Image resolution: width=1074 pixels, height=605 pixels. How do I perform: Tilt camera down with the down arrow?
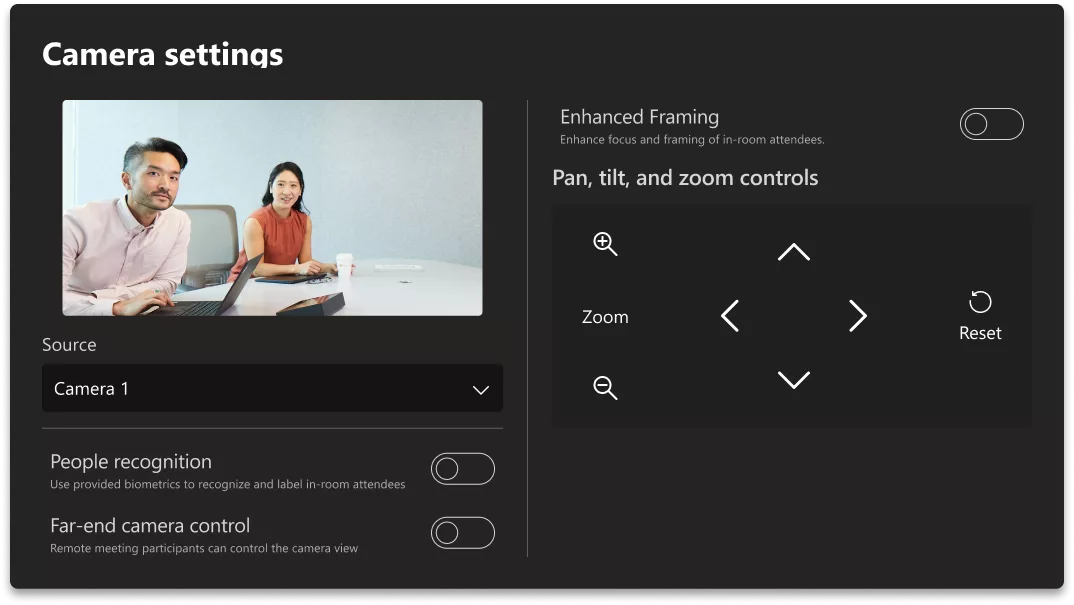pyautogui.click(x=794, y=380)
